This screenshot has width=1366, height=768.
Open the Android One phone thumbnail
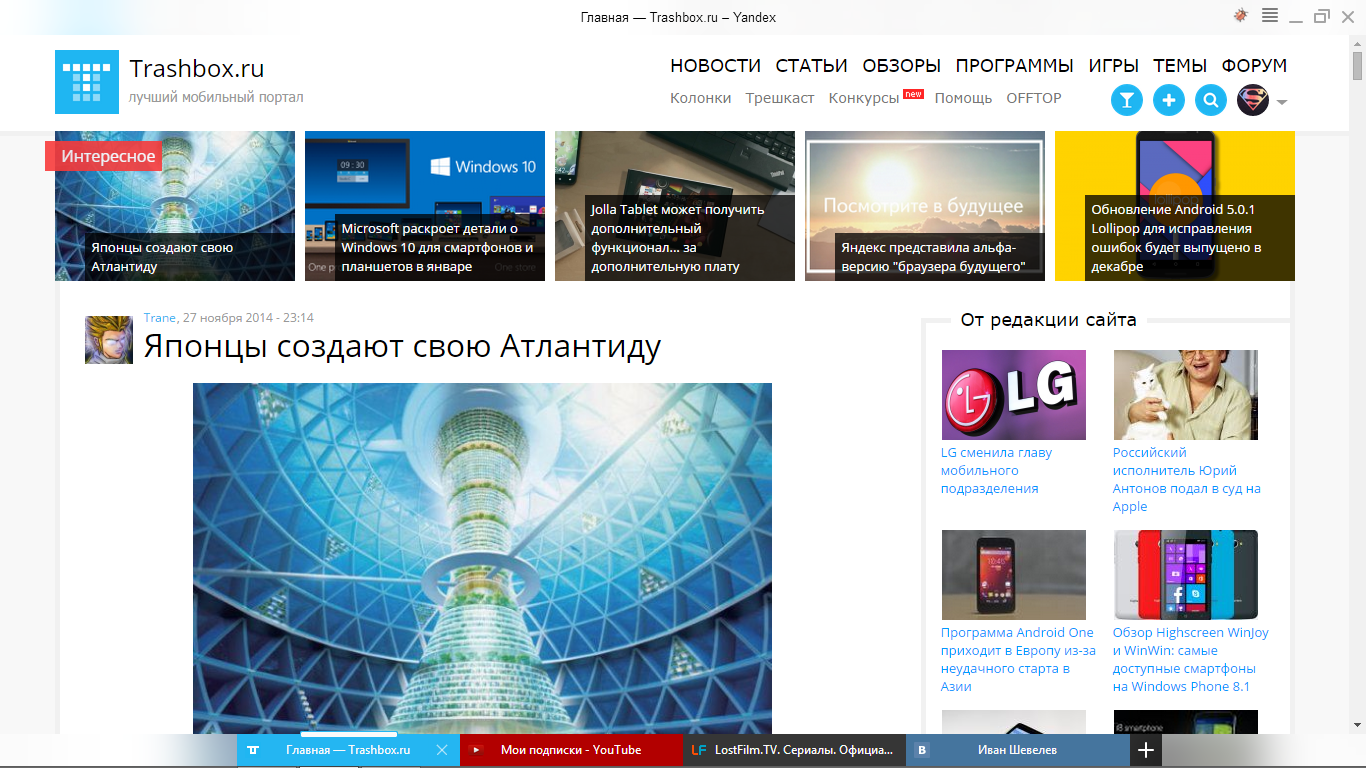click(x=1013, y=575)
